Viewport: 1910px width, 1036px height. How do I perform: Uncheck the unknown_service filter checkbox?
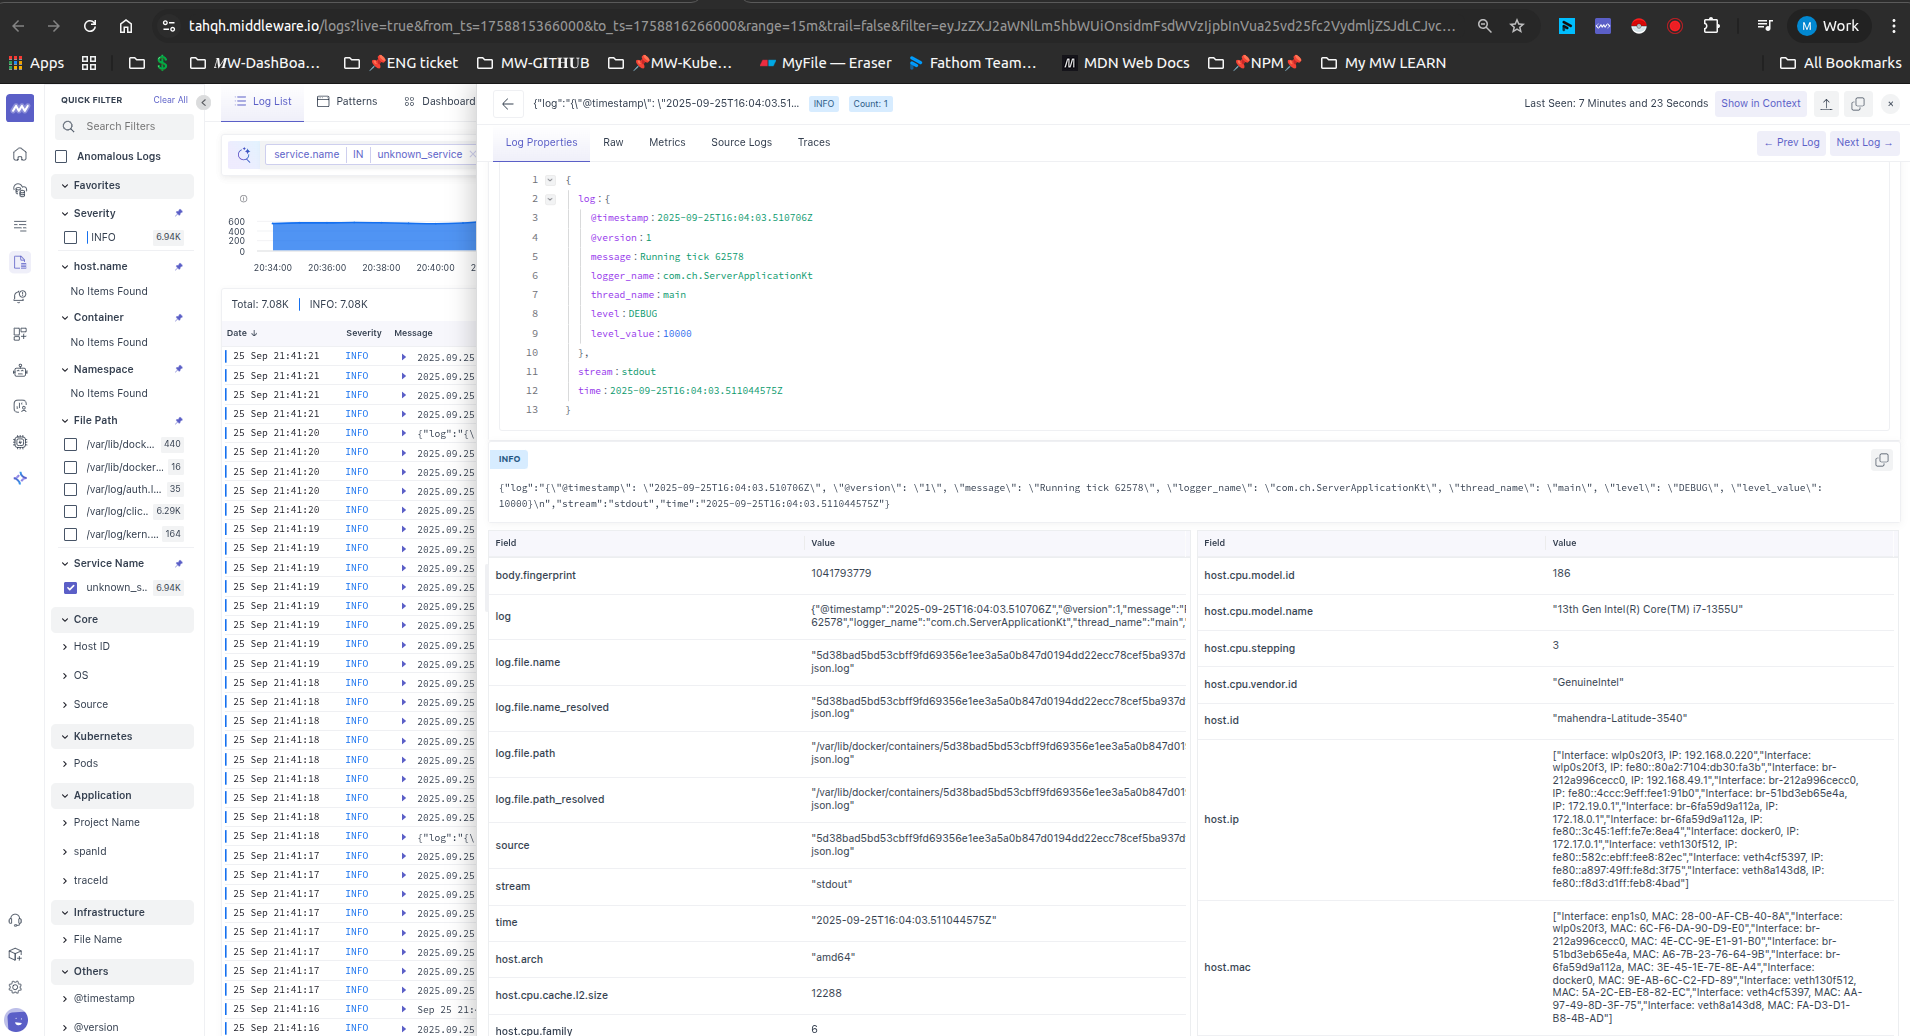[71, 588]
